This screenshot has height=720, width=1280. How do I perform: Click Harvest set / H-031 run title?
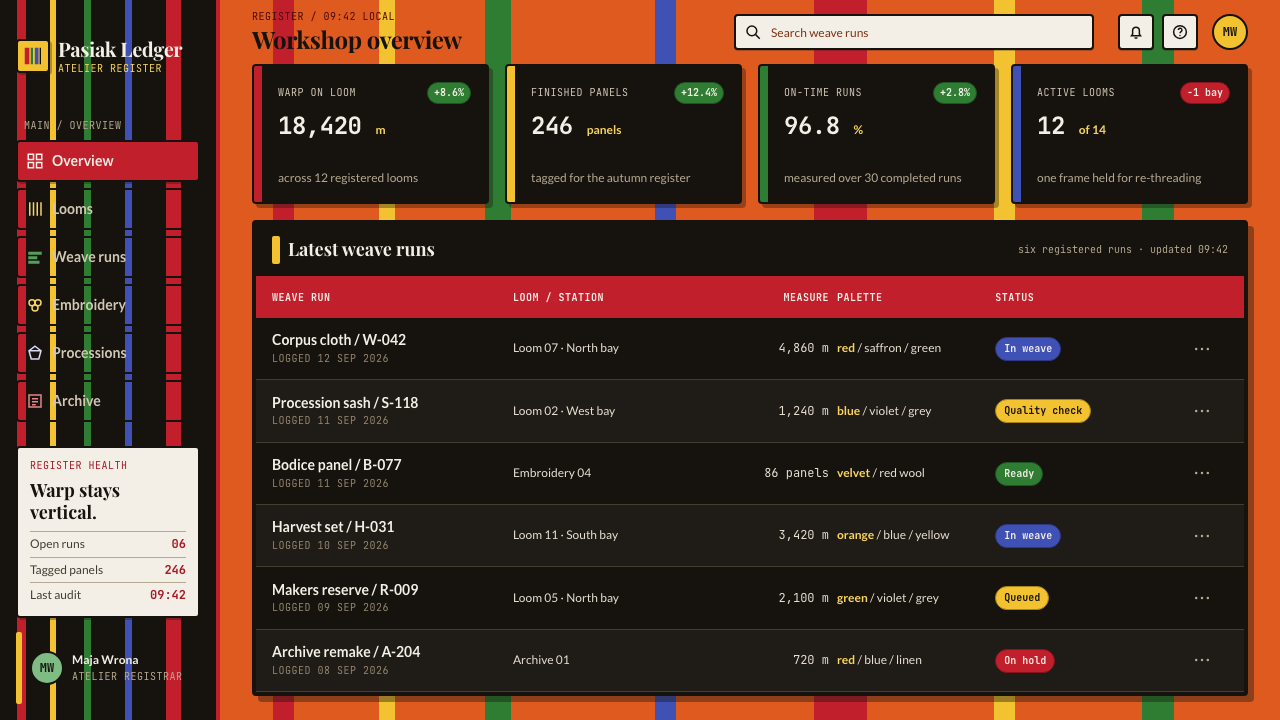click(x=333, y=527)
